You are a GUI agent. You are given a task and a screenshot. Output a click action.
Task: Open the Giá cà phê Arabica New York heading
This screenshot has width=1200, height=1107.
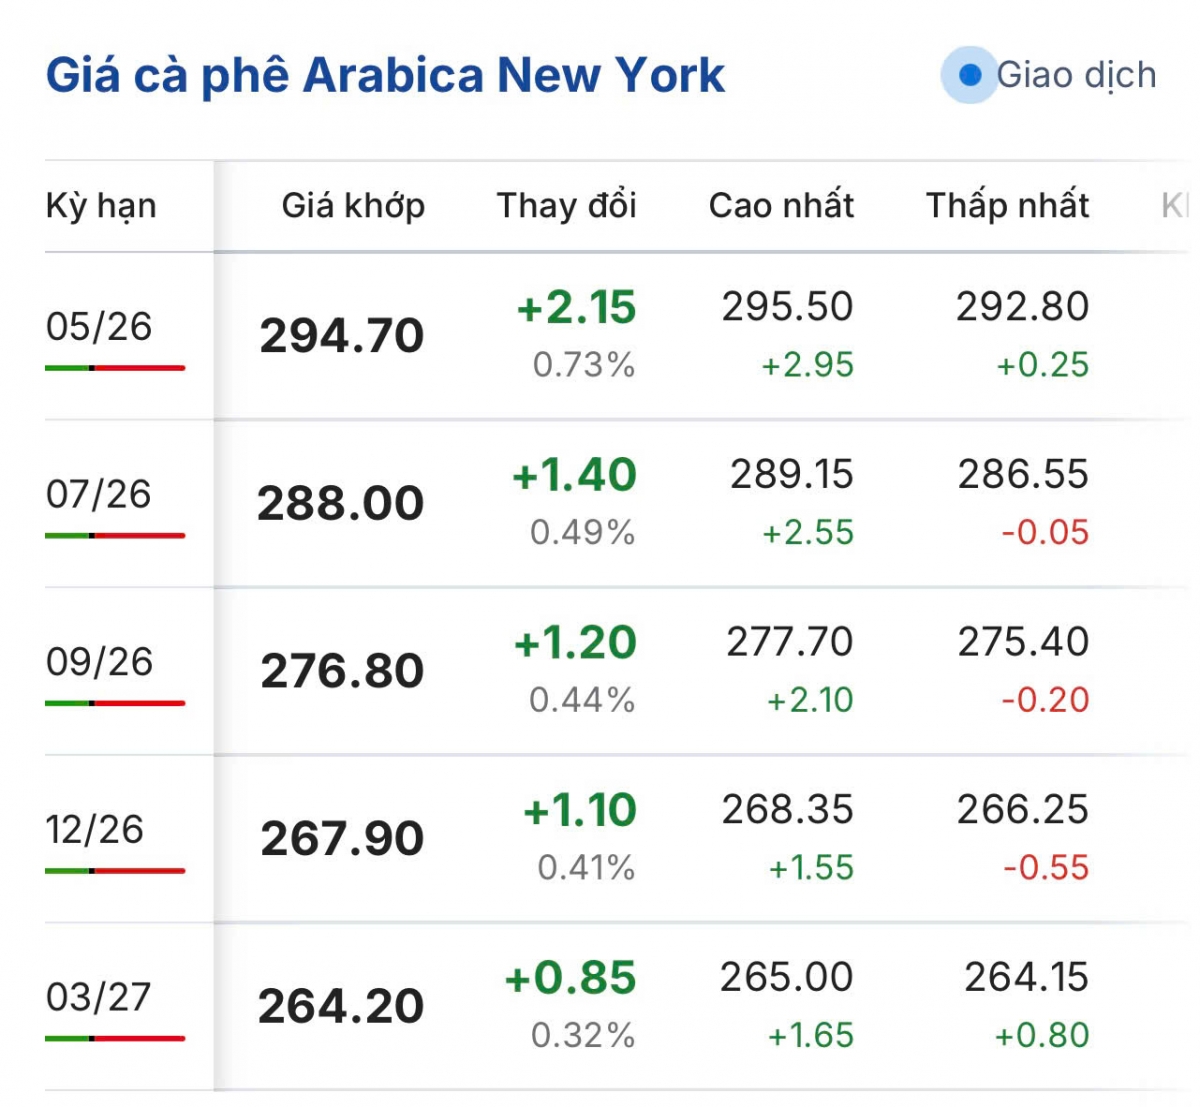(x=385, y=75)
